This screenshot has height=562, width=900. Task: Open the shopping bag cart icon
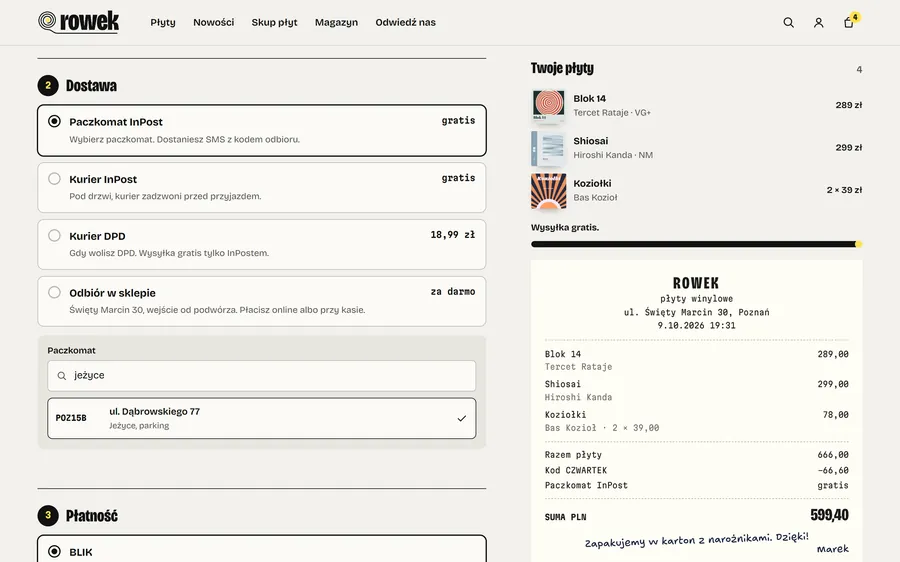(848, 22)
